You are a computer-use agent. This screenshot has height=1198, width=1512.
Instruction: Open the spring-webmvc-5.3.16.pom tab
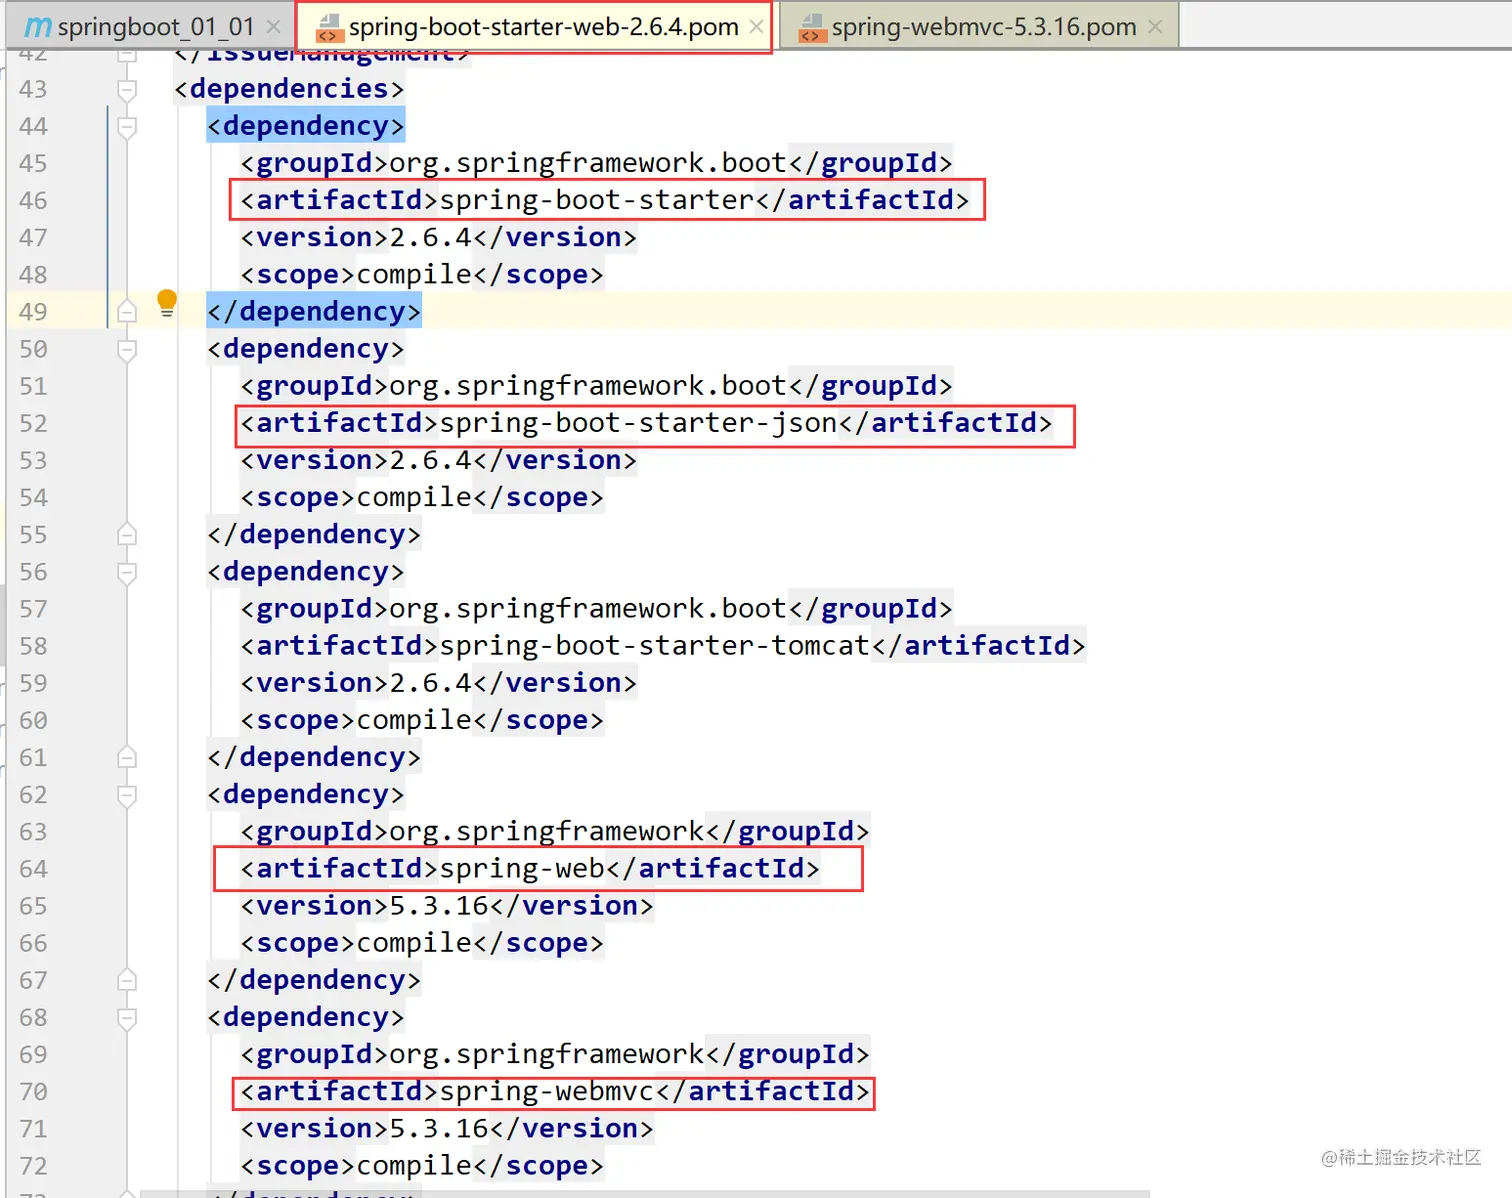pos(983,27)
